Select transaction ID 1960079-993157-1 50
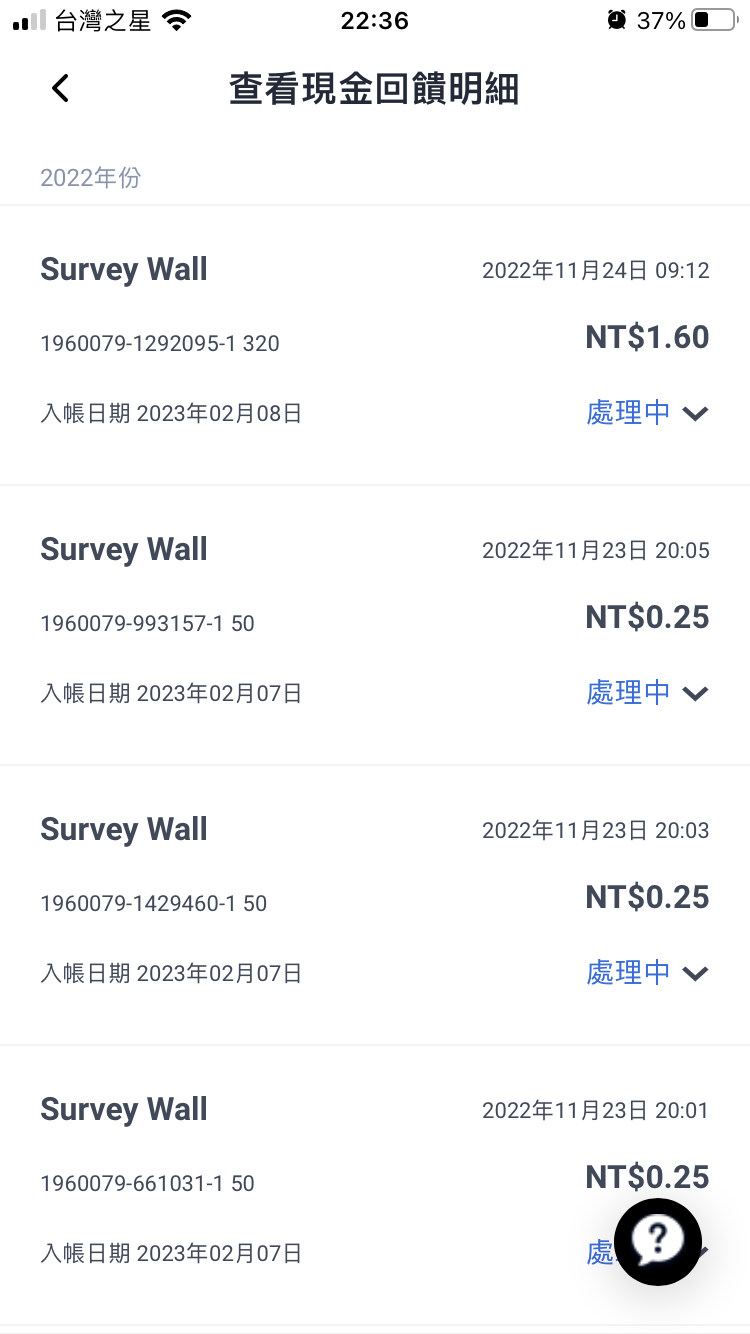 (147, 623)
